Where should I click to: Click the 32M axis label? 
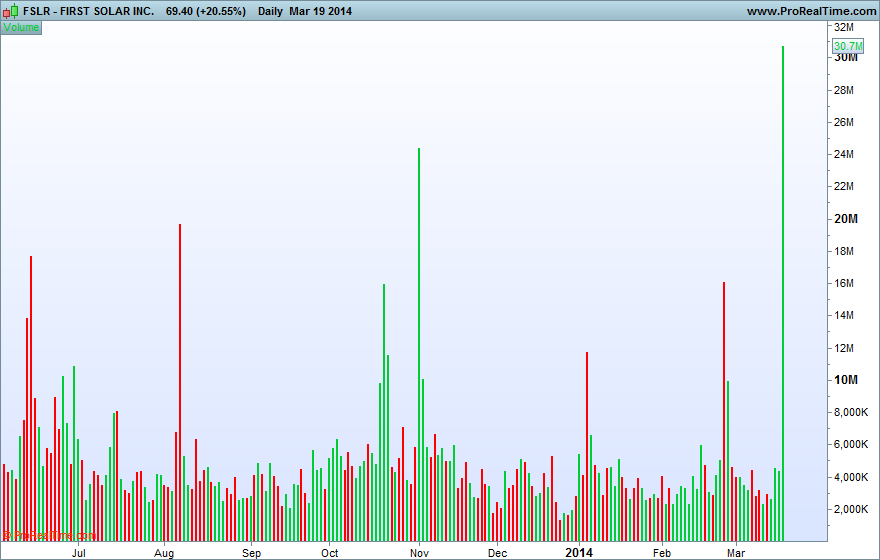tap(844, 27)
